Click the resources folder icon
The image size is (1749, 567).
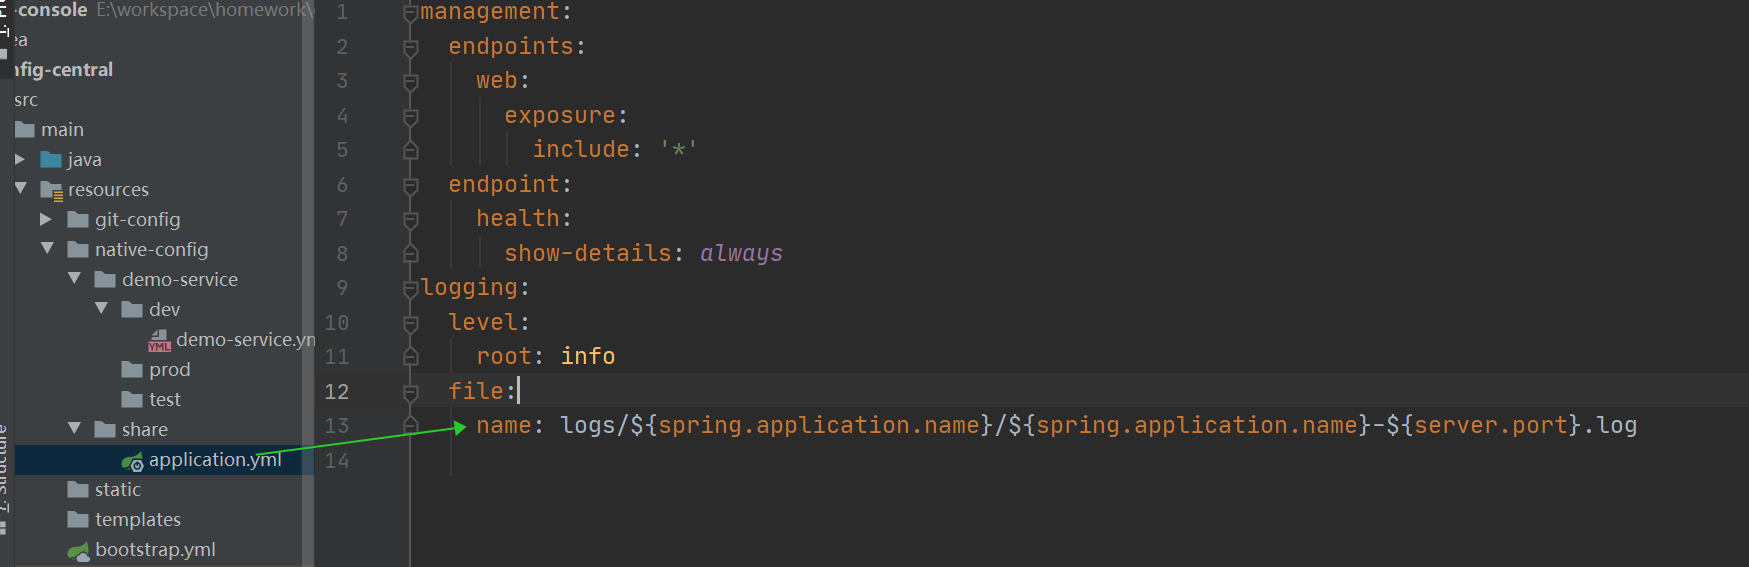[52, 190]
